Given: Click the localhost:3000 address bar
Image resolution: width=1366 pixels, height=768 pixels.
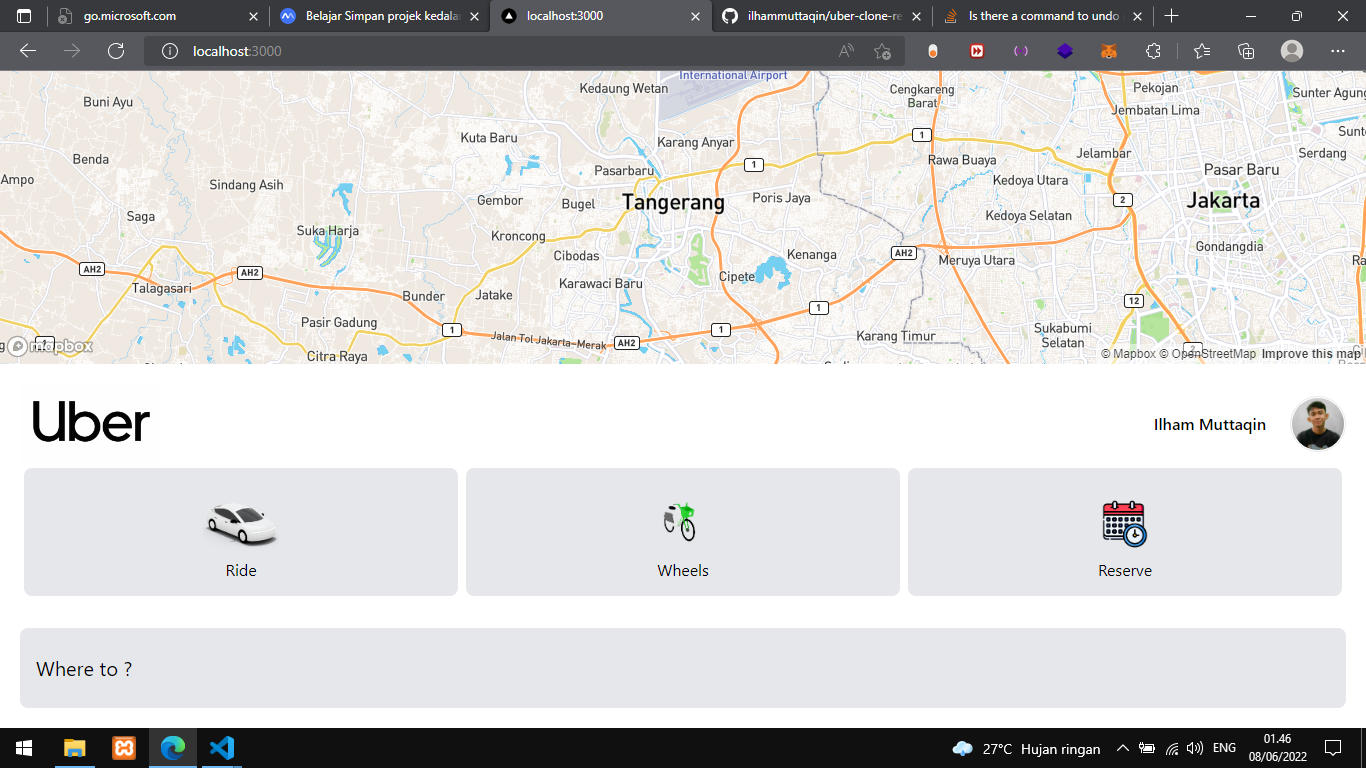Looking at the screenshot, I should point(500,51).
